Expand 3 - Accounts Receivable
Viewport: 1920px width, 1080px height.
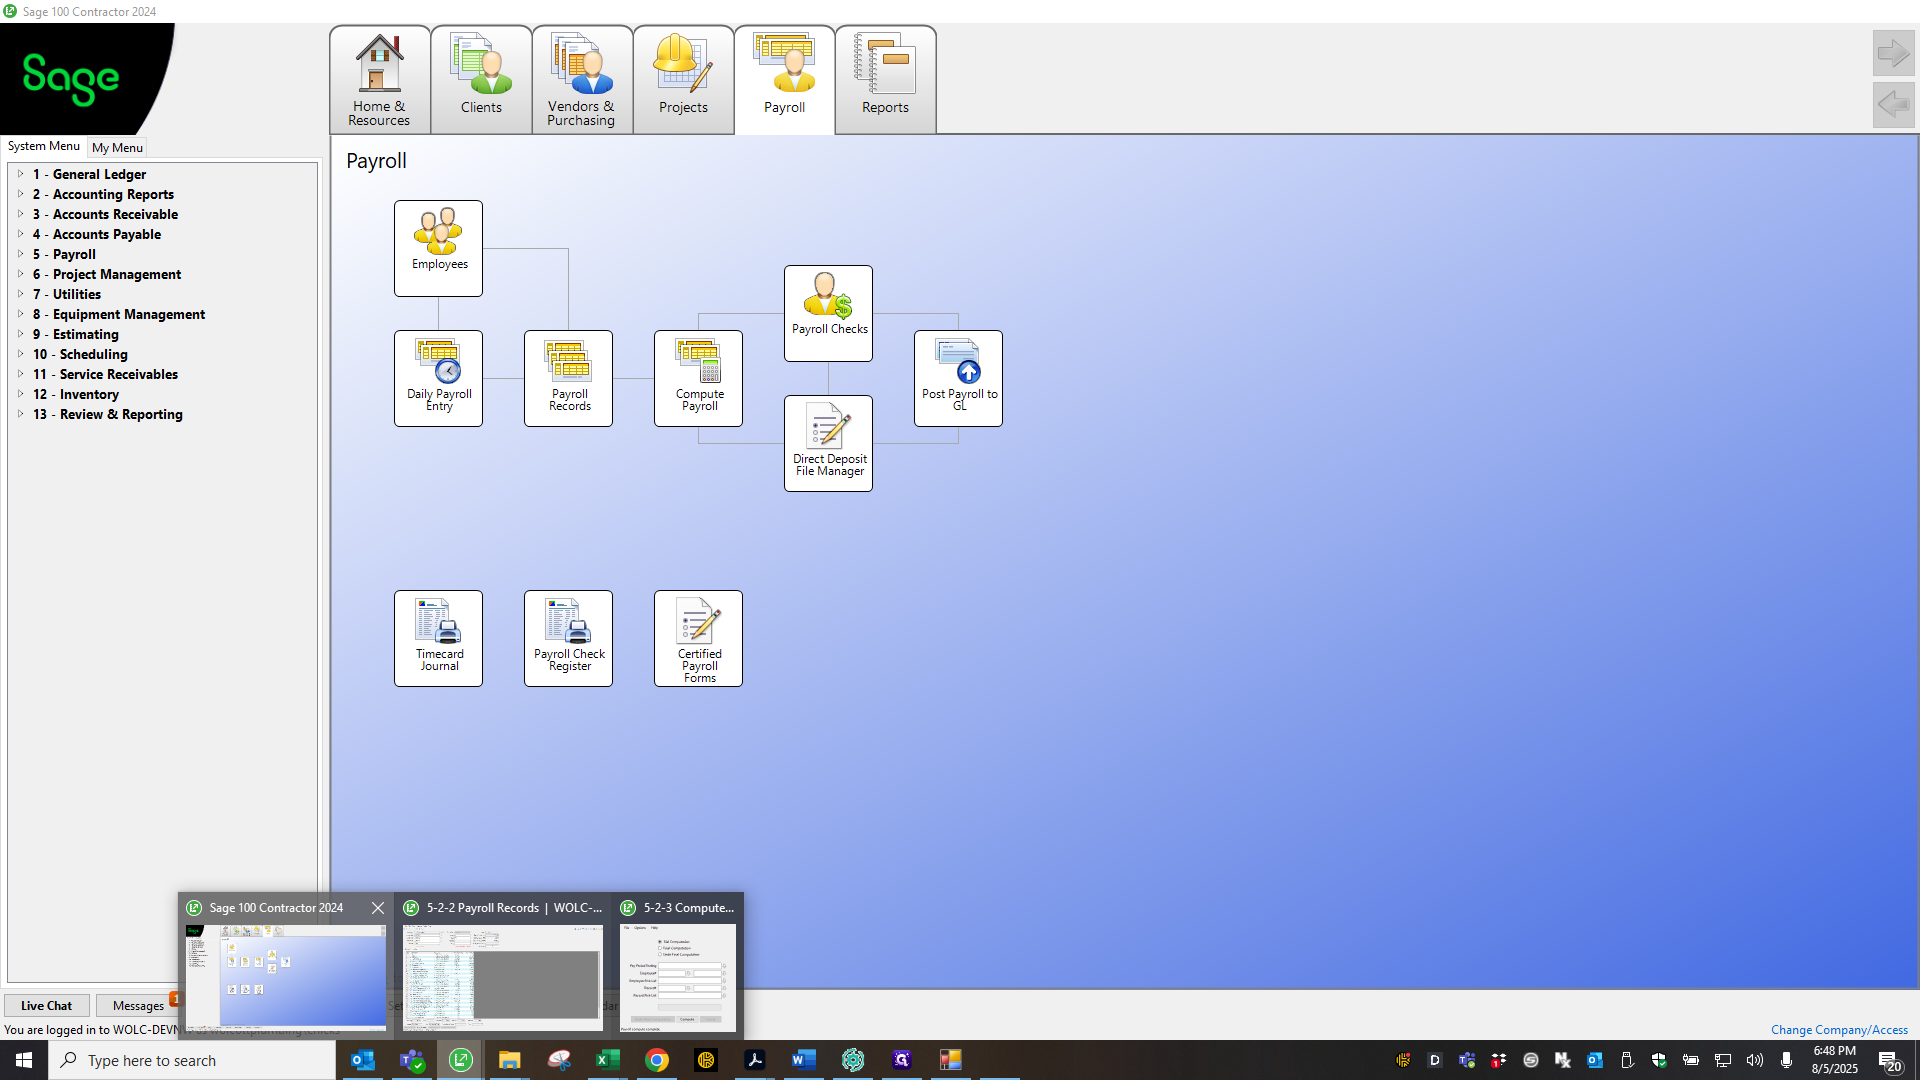[20, 214]
